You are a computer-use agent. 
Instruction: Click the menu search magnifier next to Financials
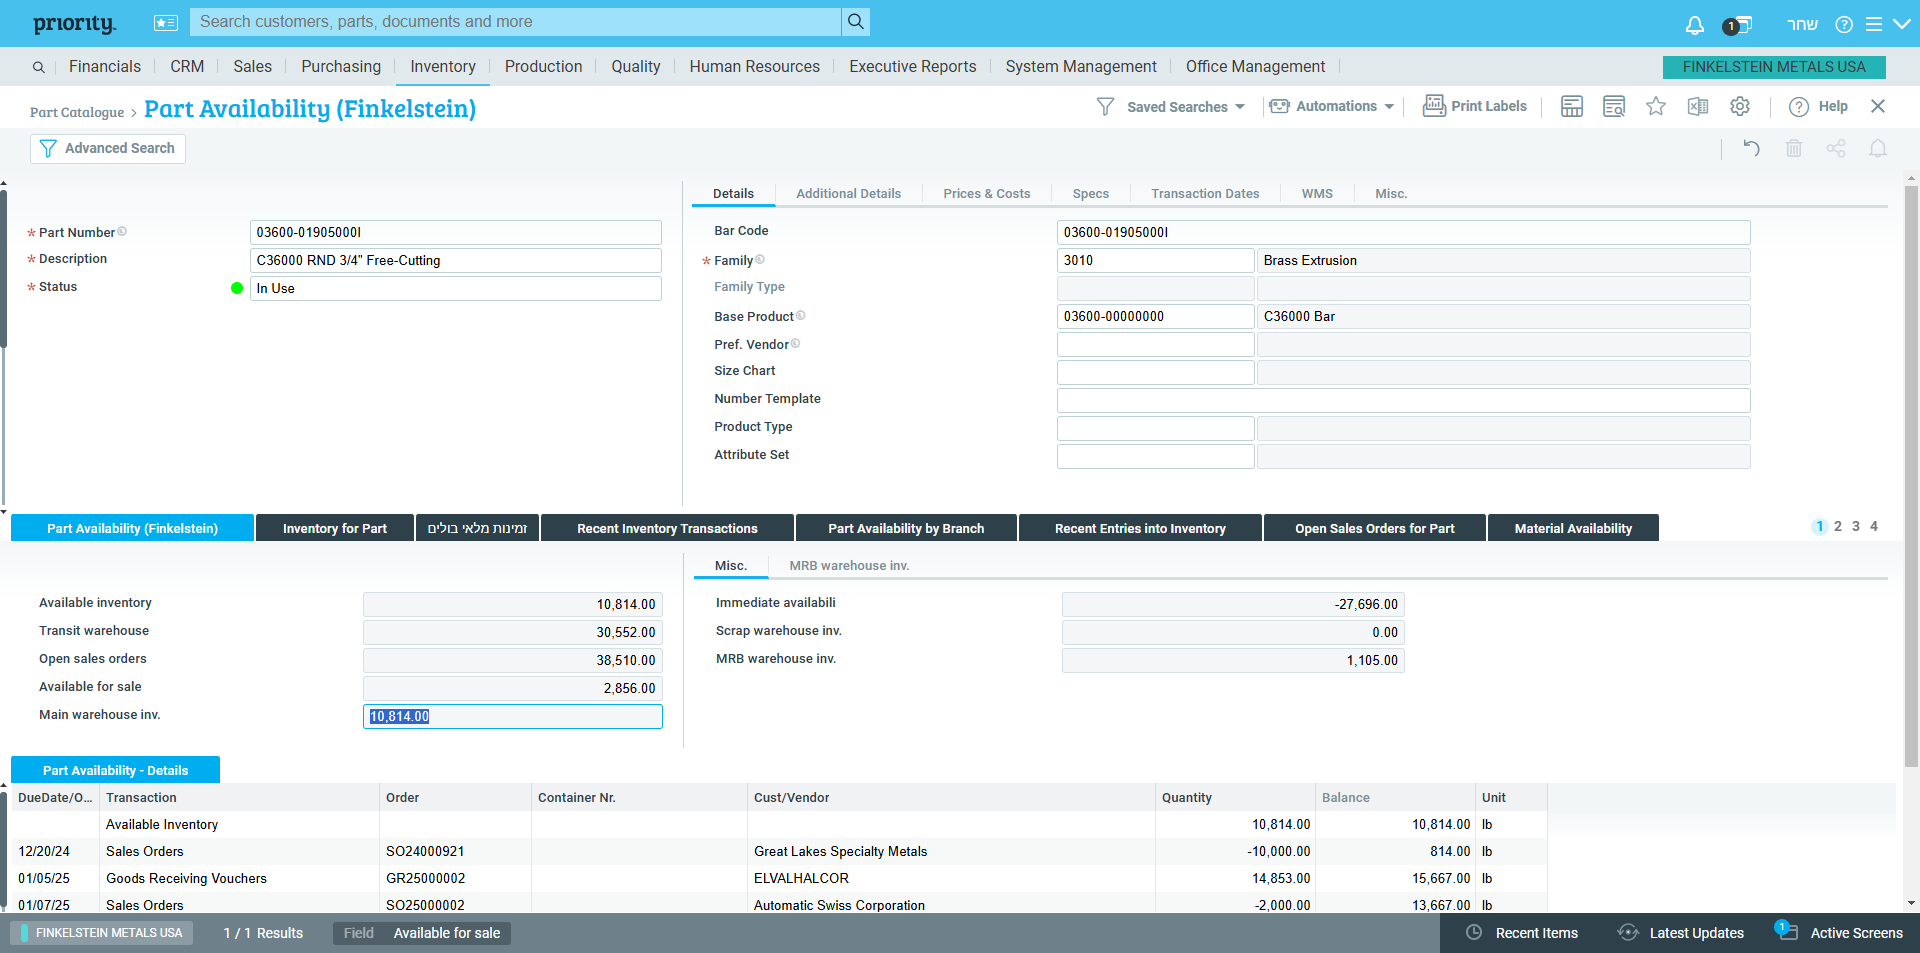click(x=38, y=67)
